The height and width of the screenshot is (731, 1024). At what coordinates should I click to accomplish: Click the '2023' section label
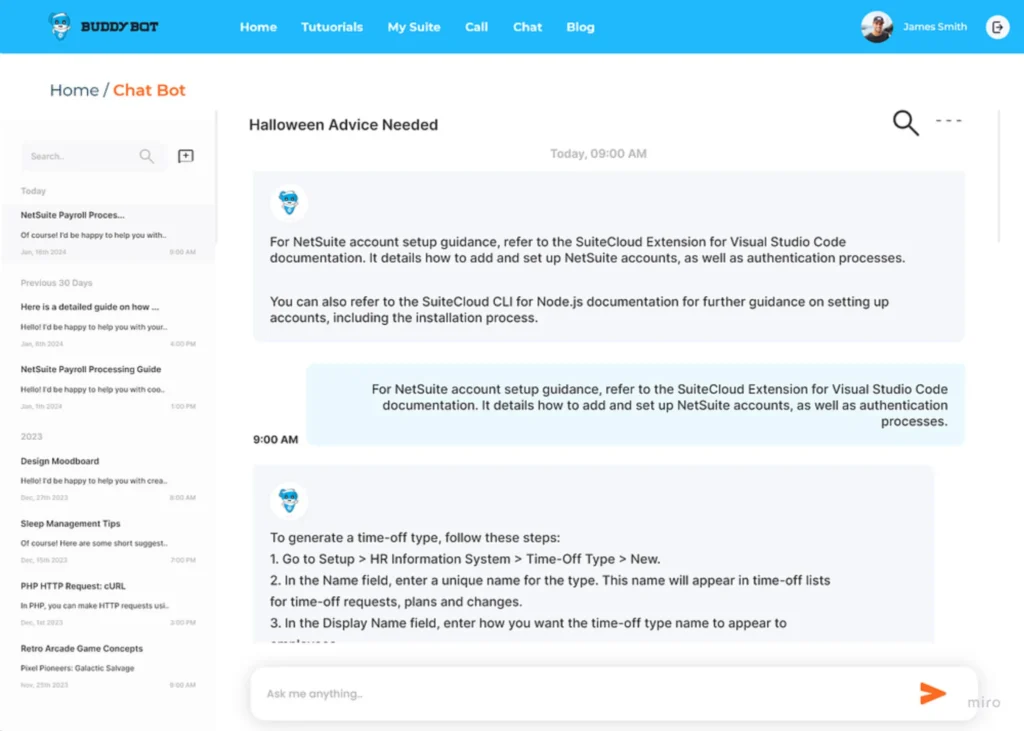pos(31,436)
